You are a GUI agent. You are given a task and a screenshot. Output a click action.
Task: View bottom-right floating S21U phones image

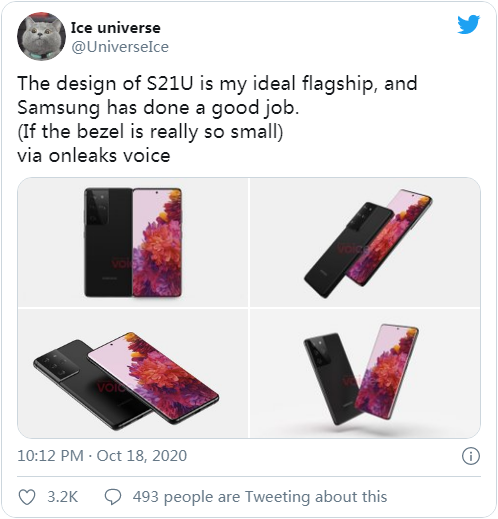(x=365, y=373)
